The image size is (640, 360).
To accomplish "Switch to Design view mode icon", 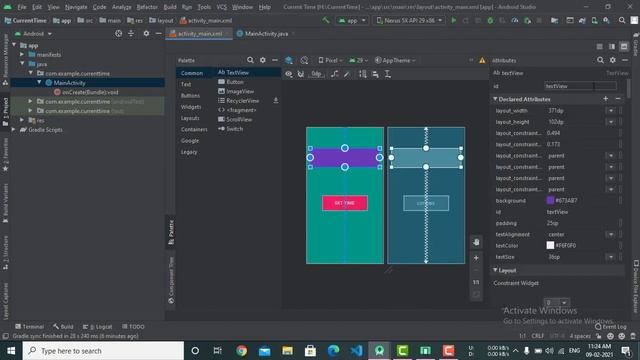I will [x=624, y=47].
